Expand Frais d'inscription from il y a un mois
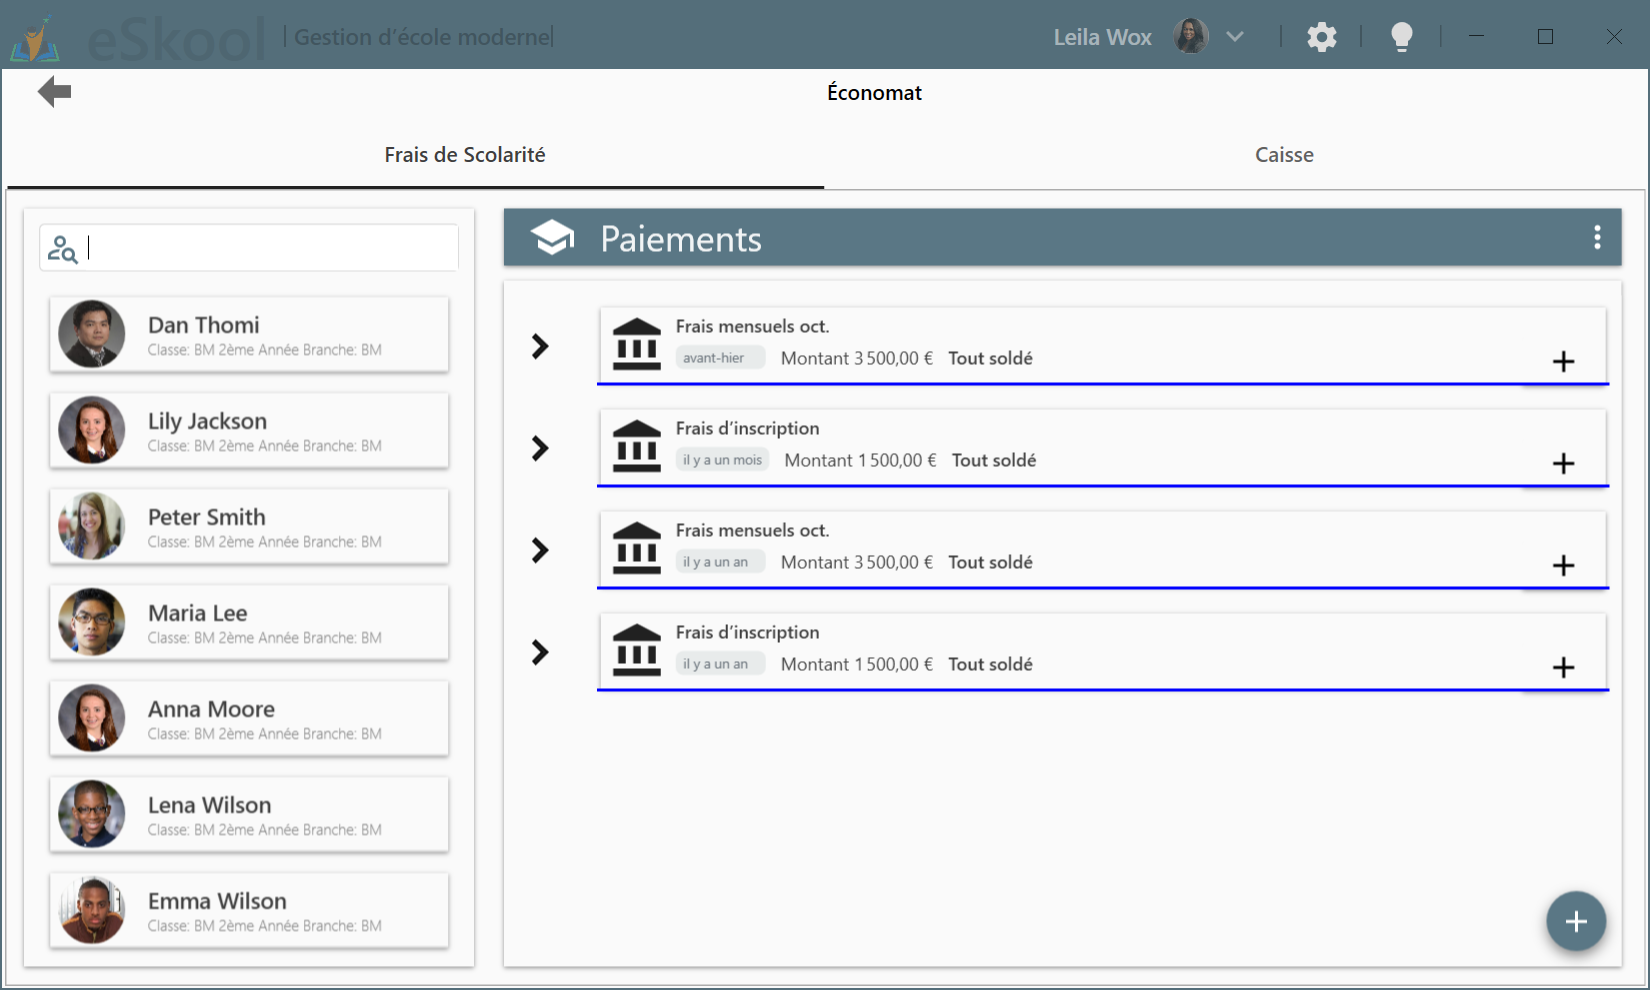1650x990 pixels. pyautogui.click(x=540, y=449)
